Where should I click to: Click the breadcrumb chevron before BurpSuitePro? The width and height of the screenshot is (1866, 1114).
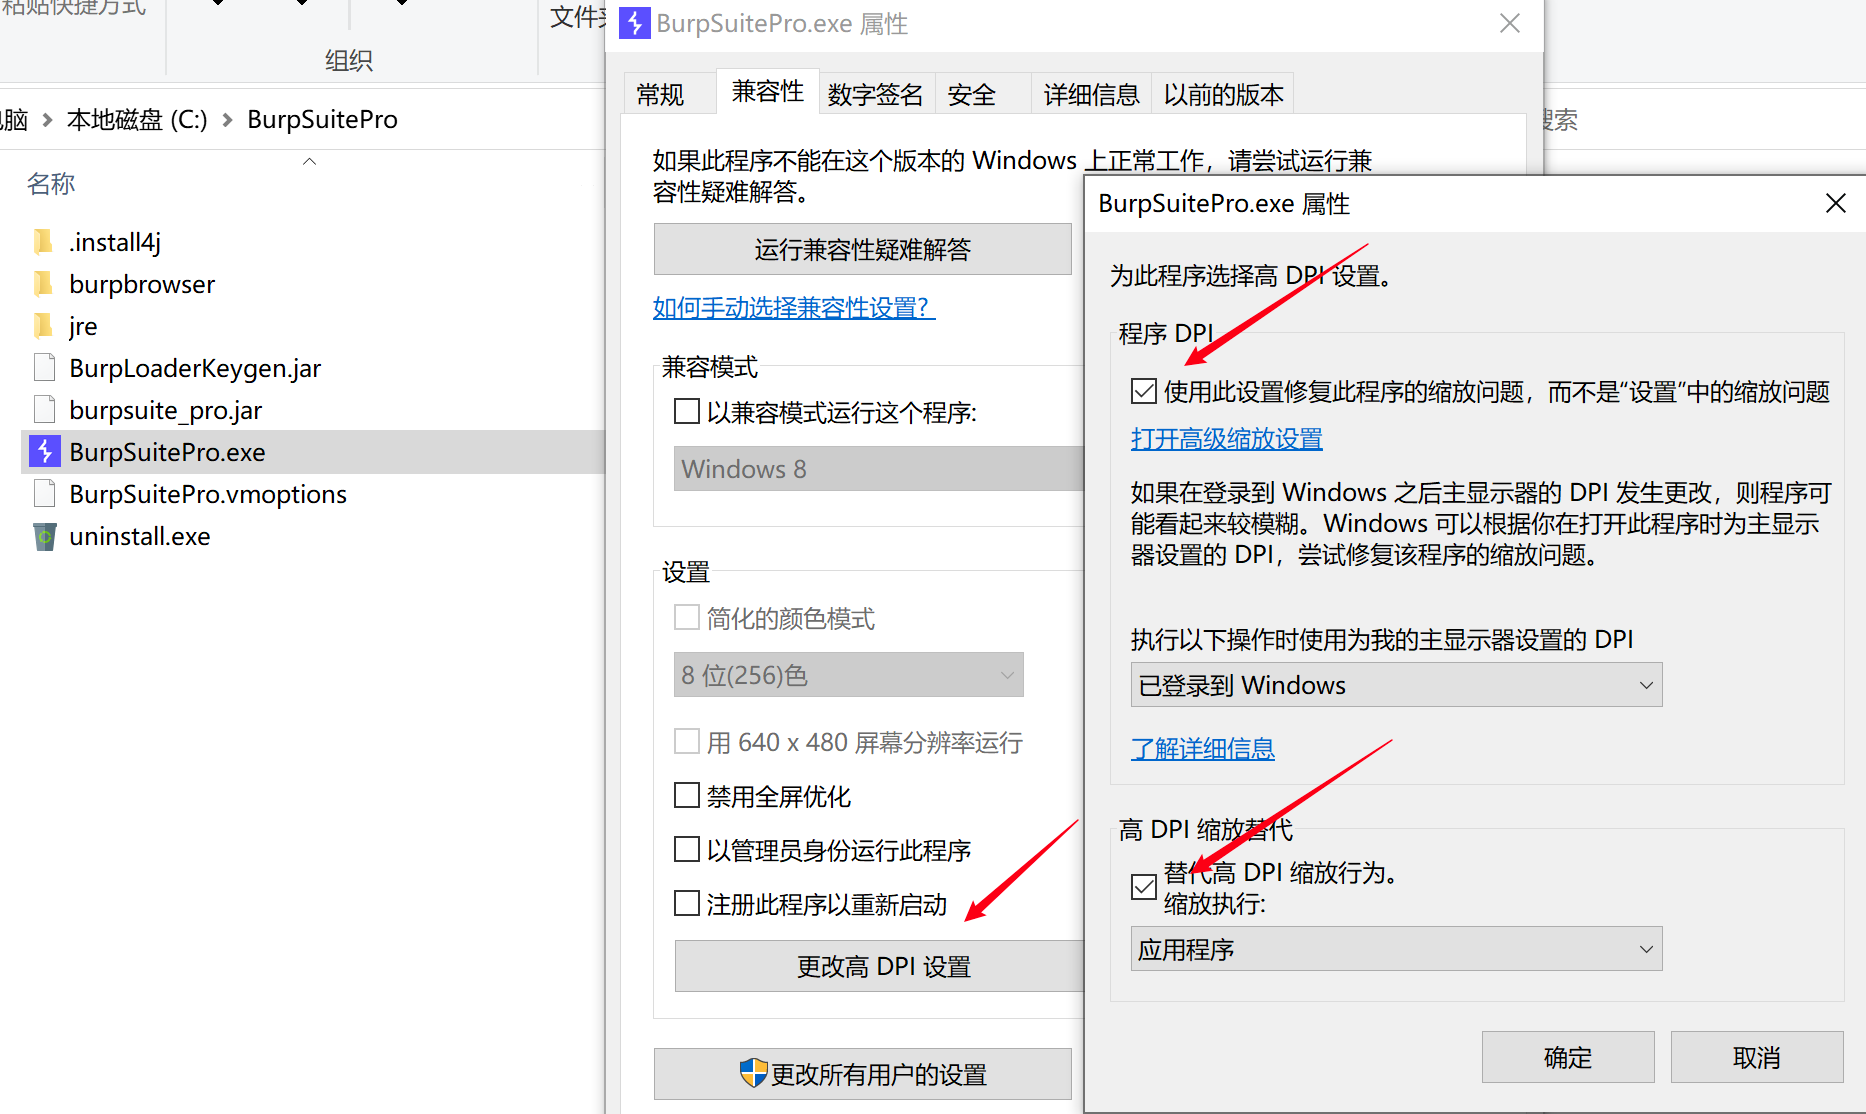click(228, 120)
